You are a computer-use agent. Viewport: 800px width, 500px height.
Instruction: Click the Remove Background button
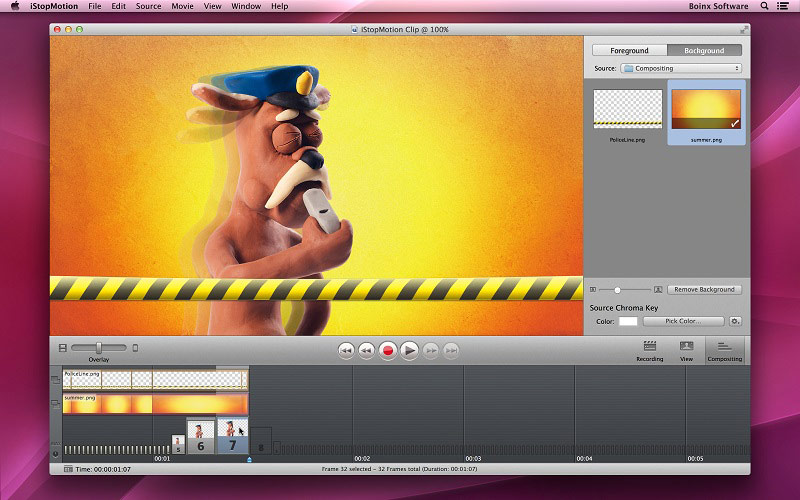click(x=704, y=289)
